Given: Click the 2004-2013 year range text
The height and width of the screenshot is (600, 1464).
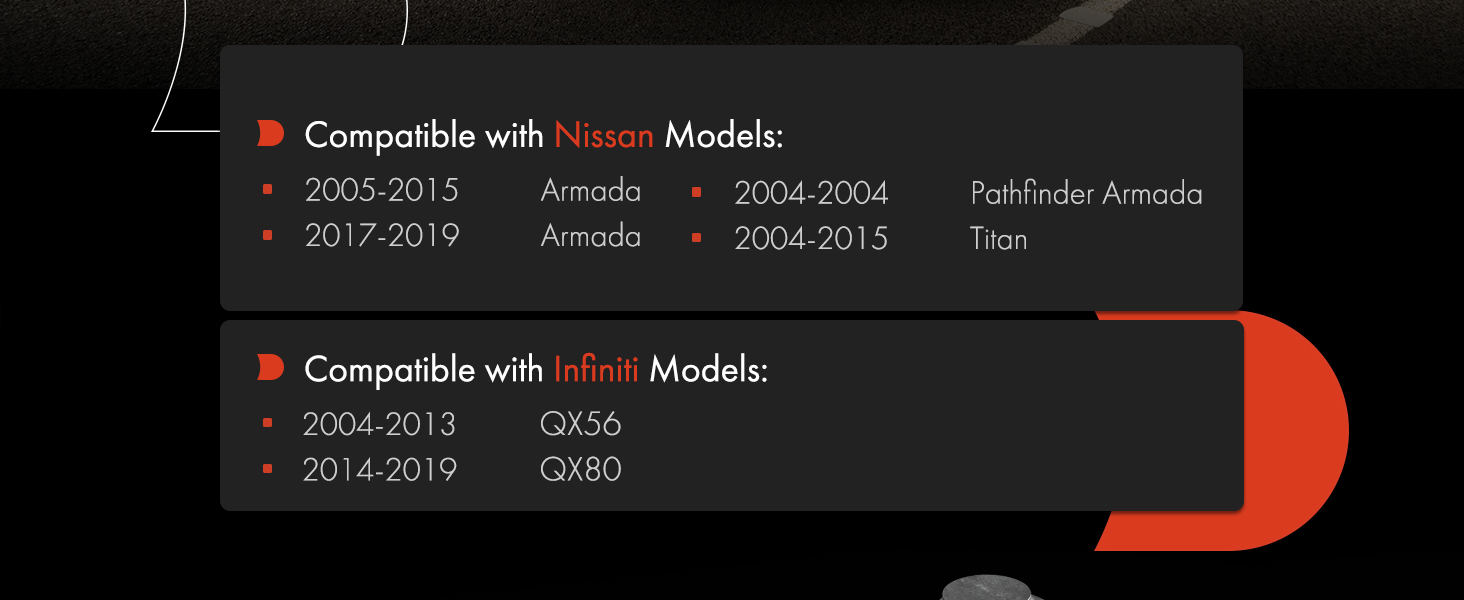Looking at the screenshot, I should [x=379, y=424].
